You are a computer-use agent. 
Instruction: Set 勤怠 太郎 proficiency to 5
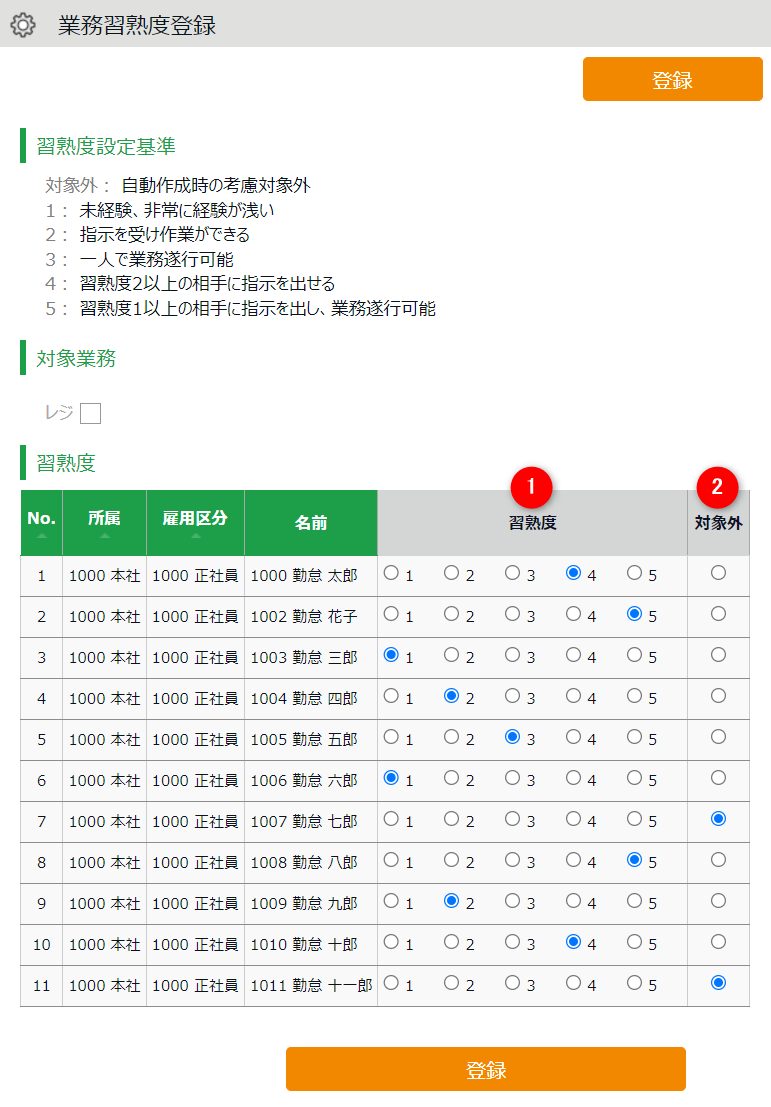[634, 573]
